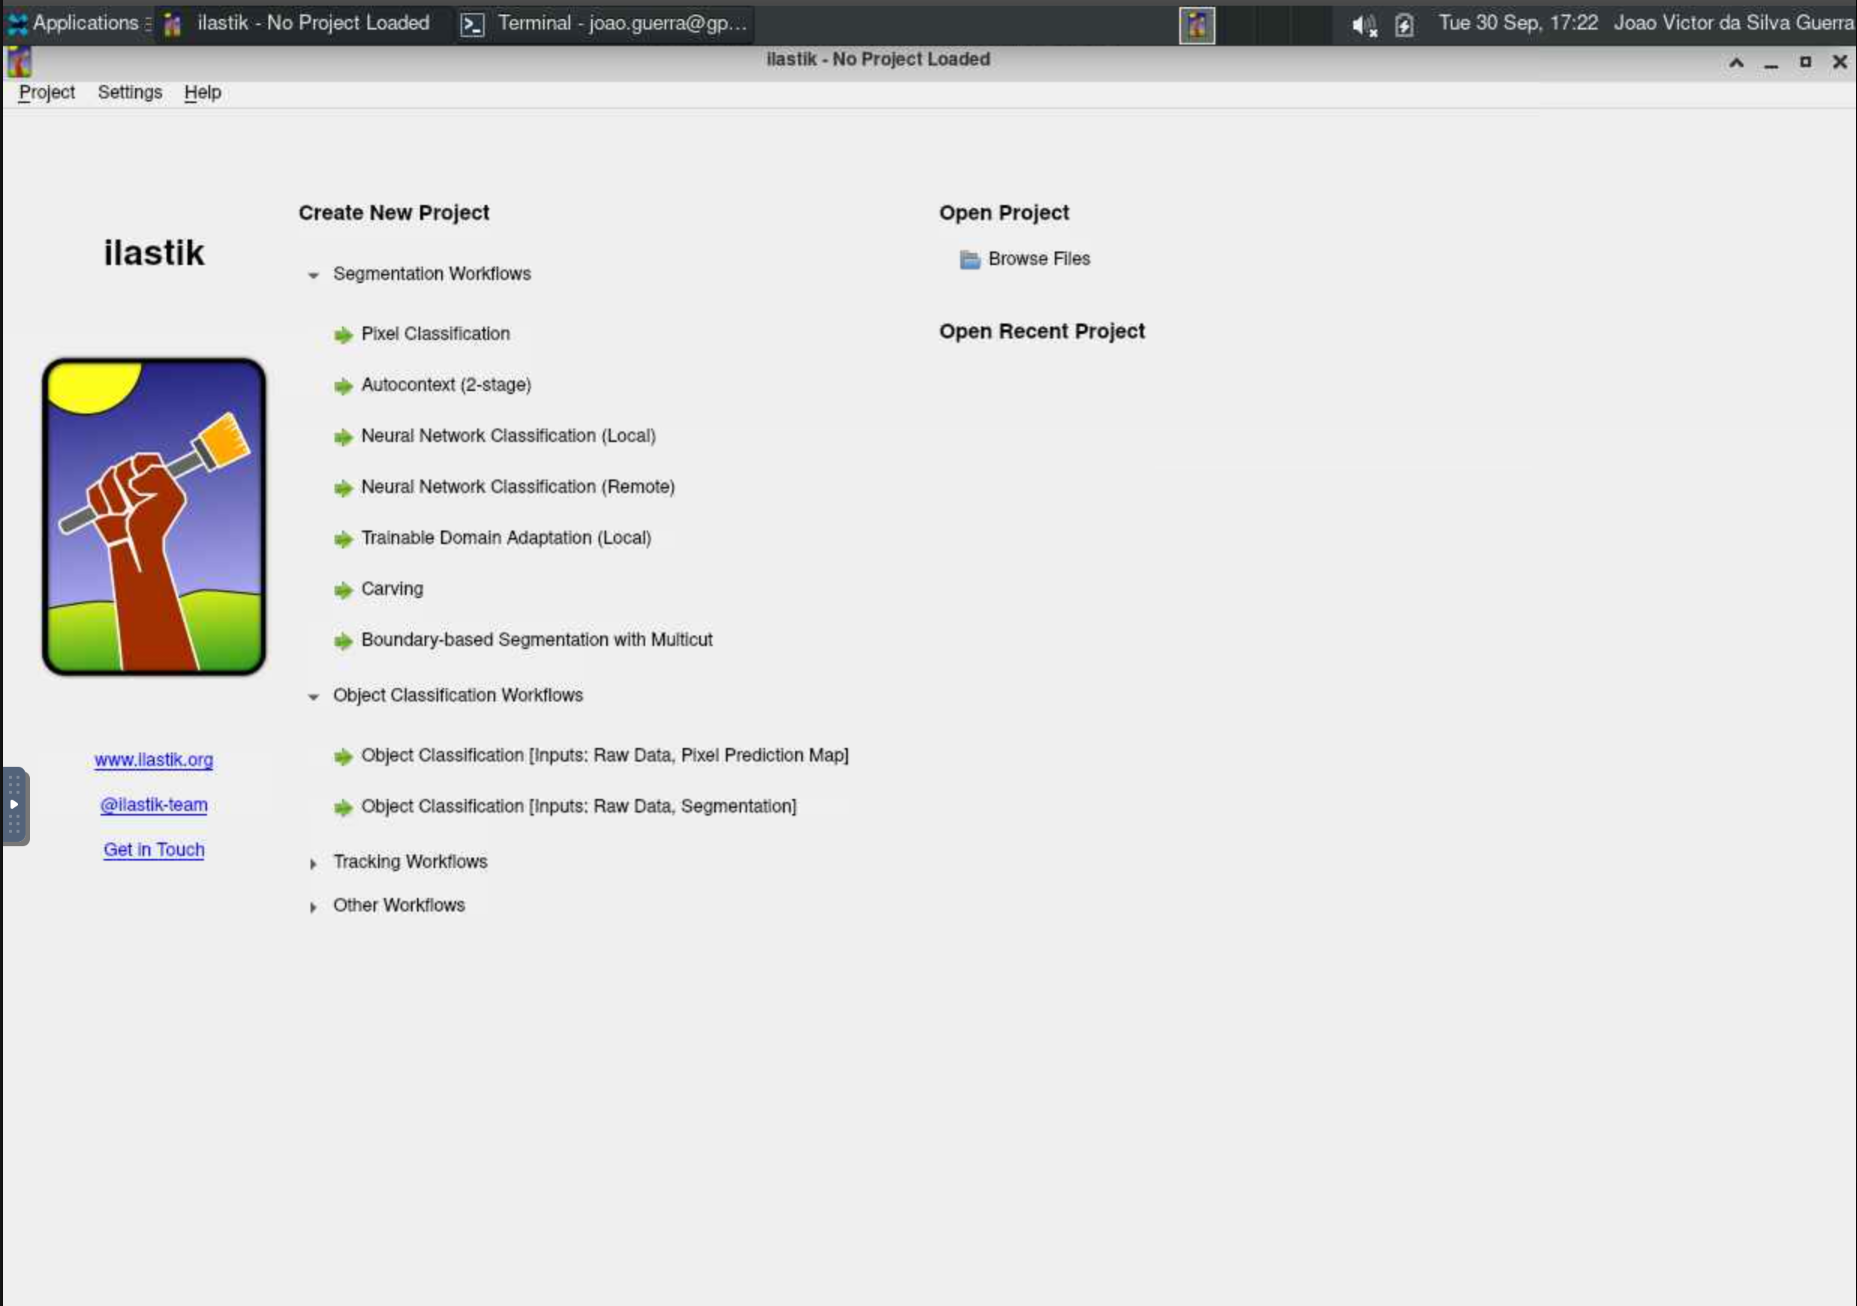Switch to the Terminal window in taskbar
Image resolution: width=1857 pixels, height=1306 pixels.
(x=604, y=23)
